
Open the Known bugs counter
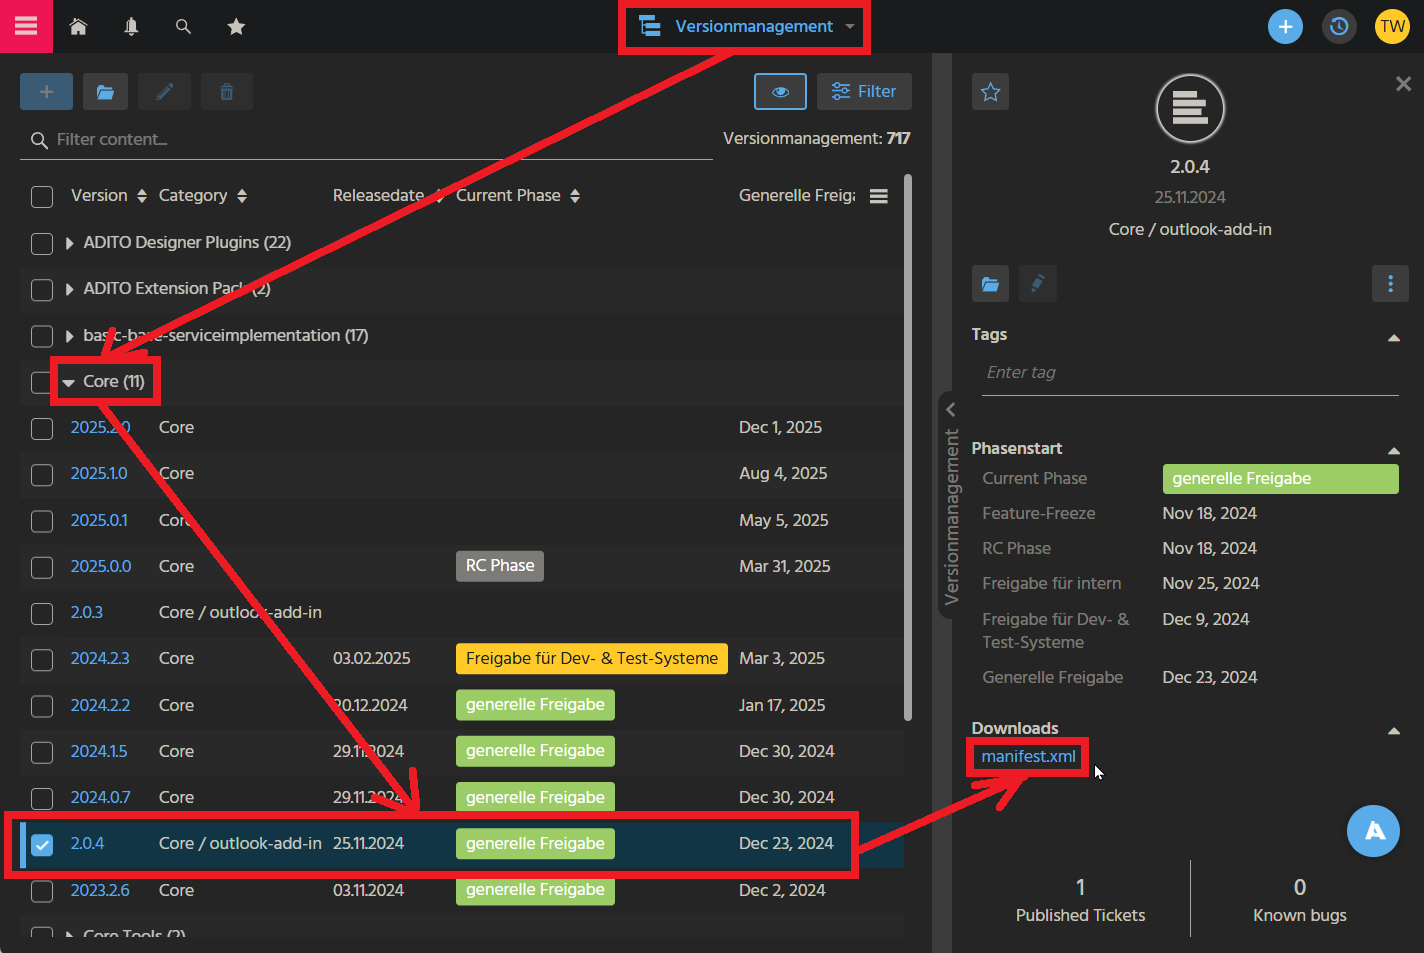[1300, 900]
